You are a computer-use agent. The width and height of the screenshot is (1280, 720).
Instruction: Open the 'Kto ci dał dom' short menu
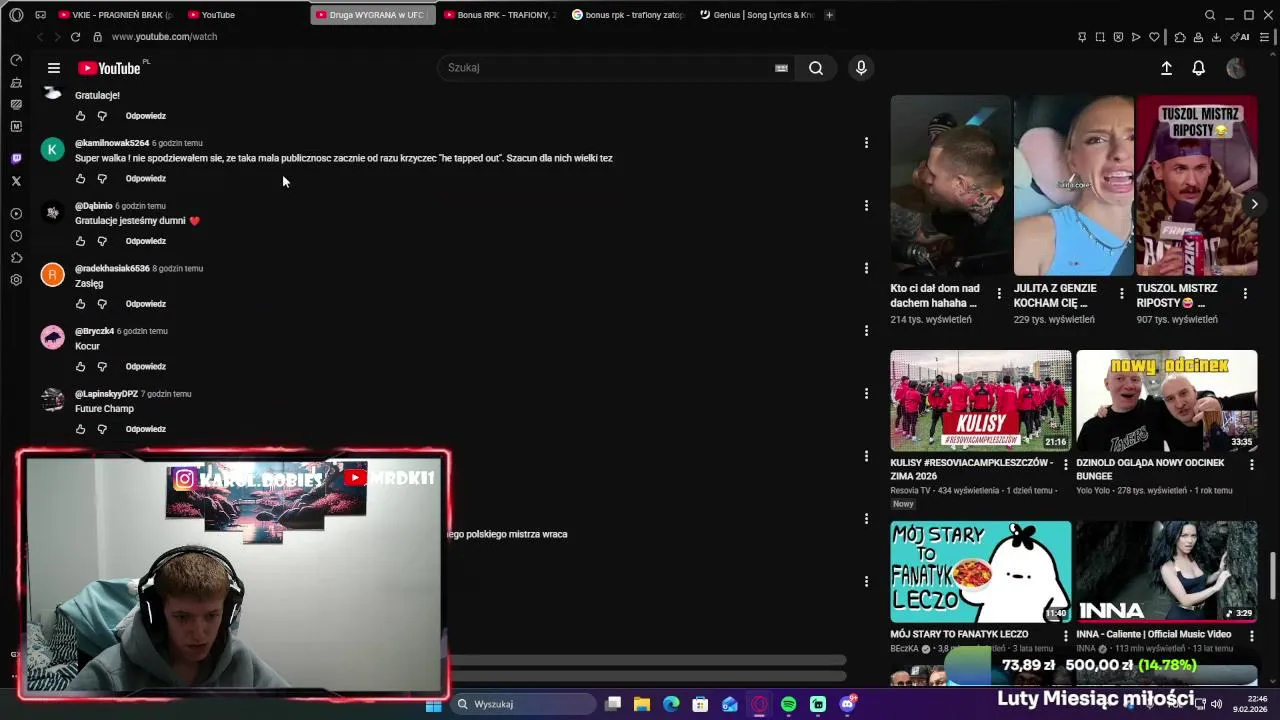[999, 294]
